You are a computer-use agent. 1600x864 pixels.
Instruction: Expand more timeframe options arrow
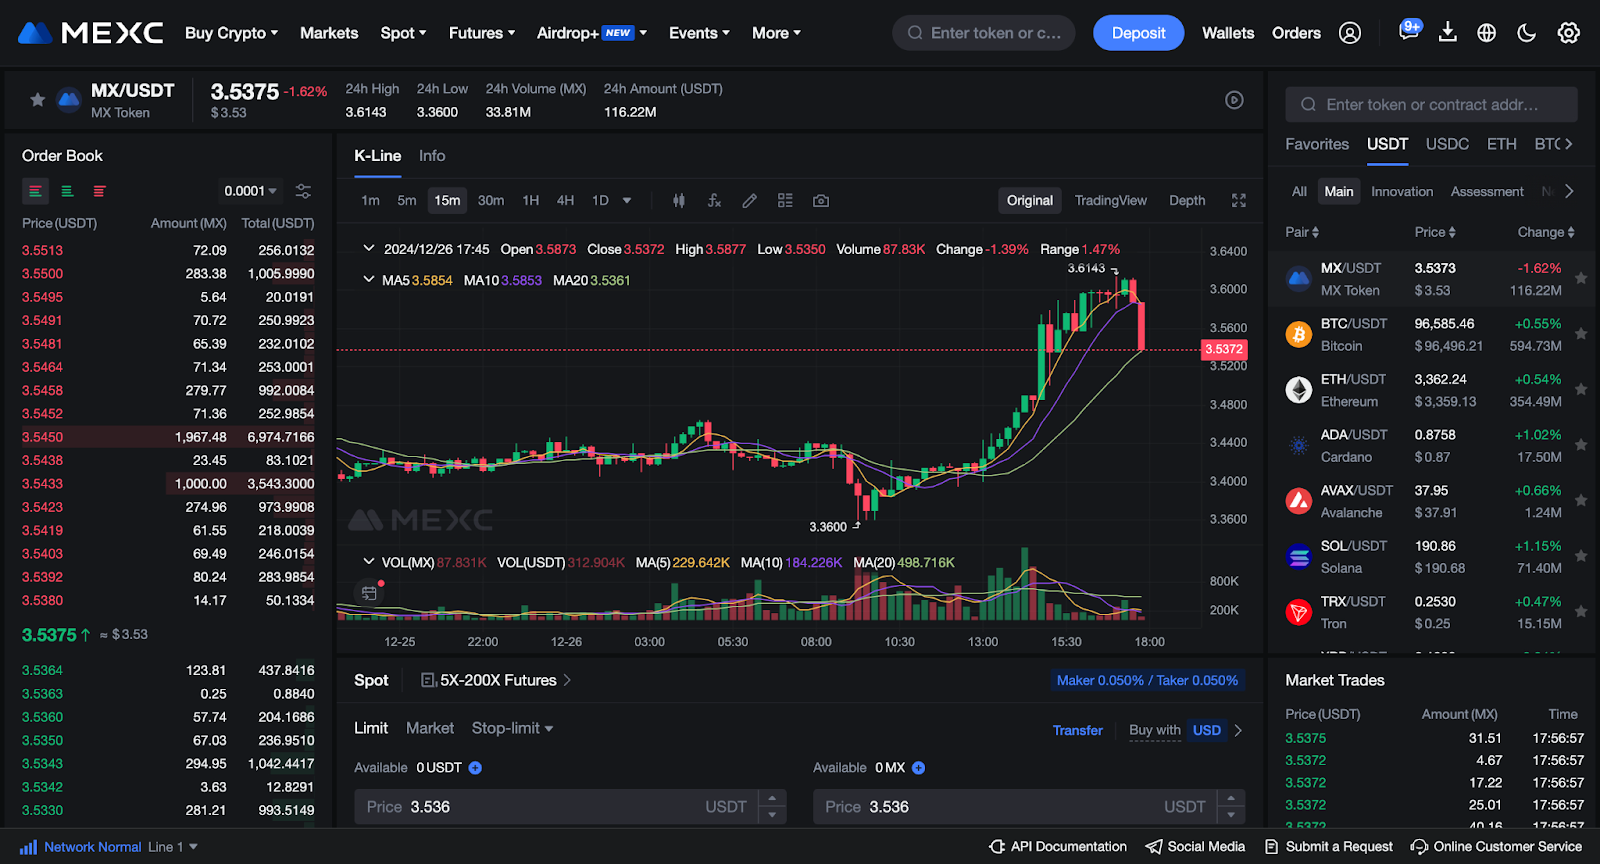click(x=627, y=200)
